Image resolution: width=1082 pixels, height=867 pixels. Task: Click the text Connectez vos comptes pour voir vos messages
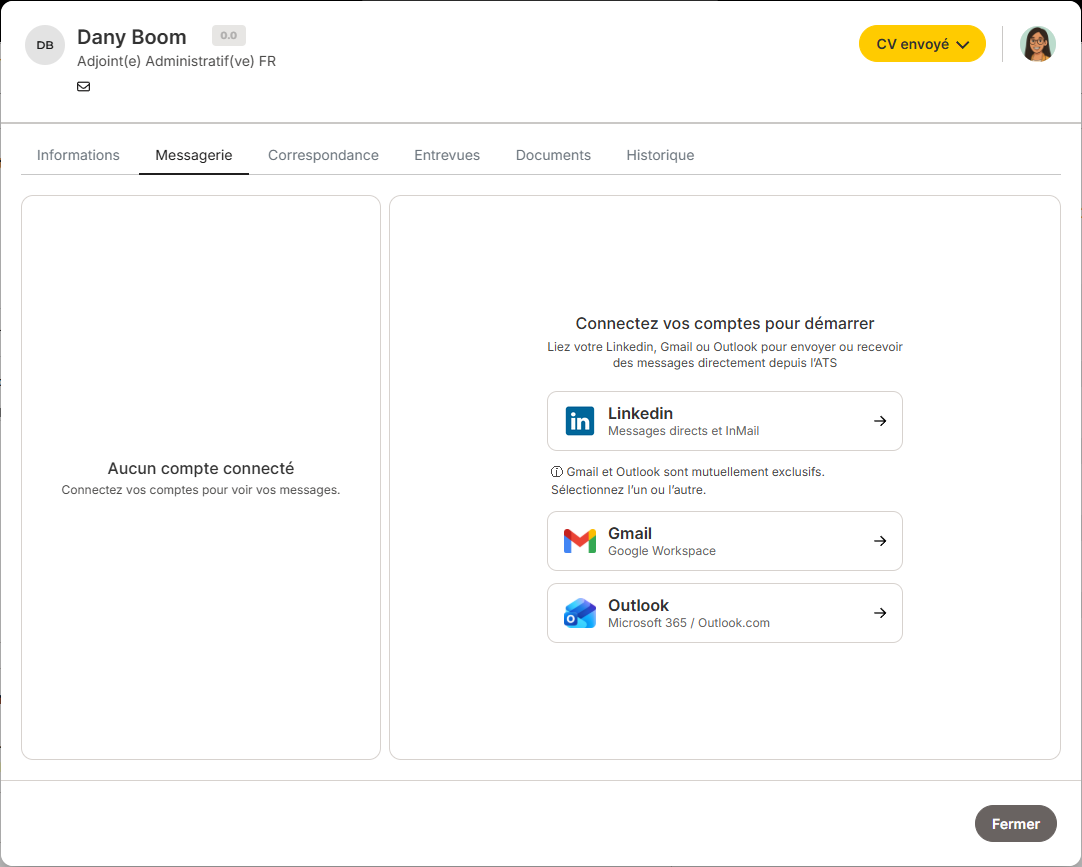pyautogui.click(x=201, y=490)
